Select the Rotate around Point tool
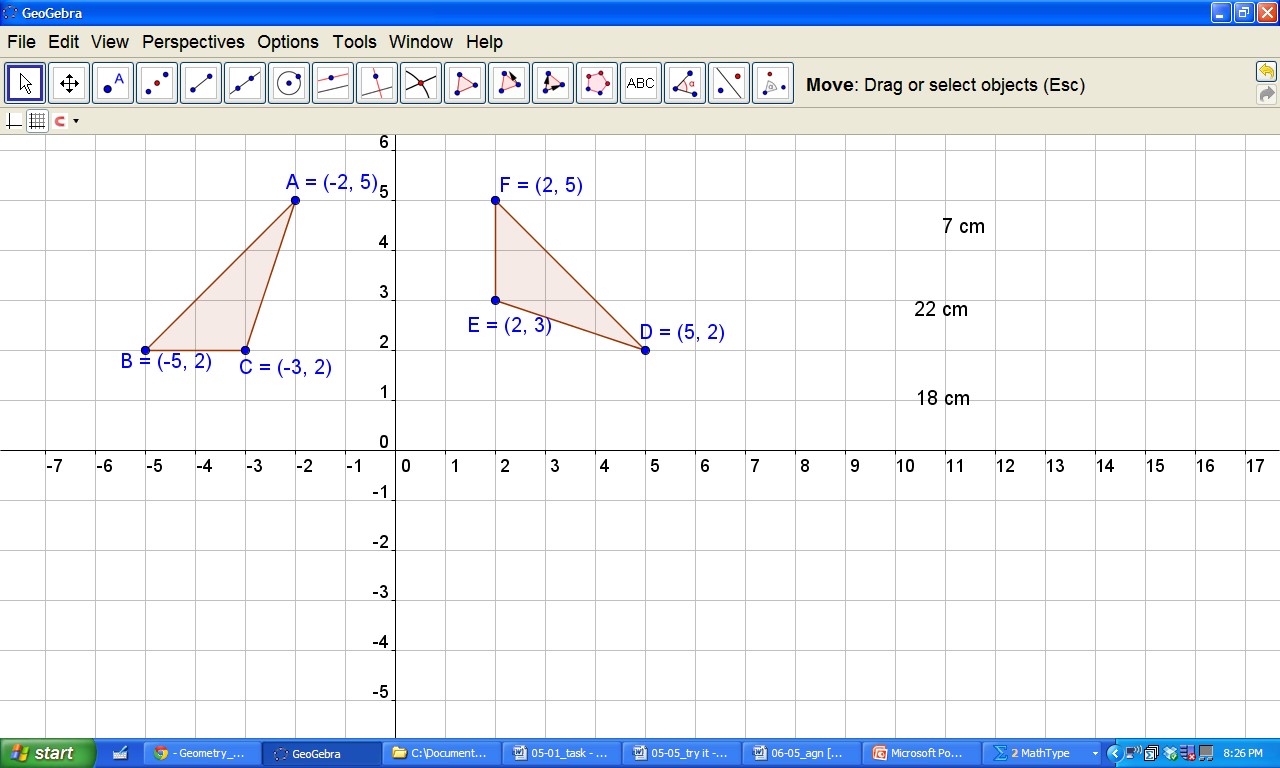The width and height of the screenshot is (1280, 768). [773, 84]
